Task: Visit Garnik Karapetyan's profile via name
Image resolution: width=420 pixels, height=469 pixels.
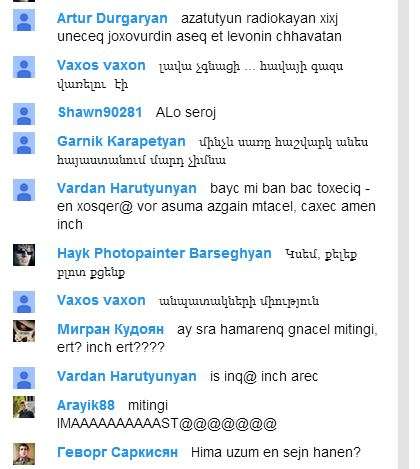Action: point(121,141)
